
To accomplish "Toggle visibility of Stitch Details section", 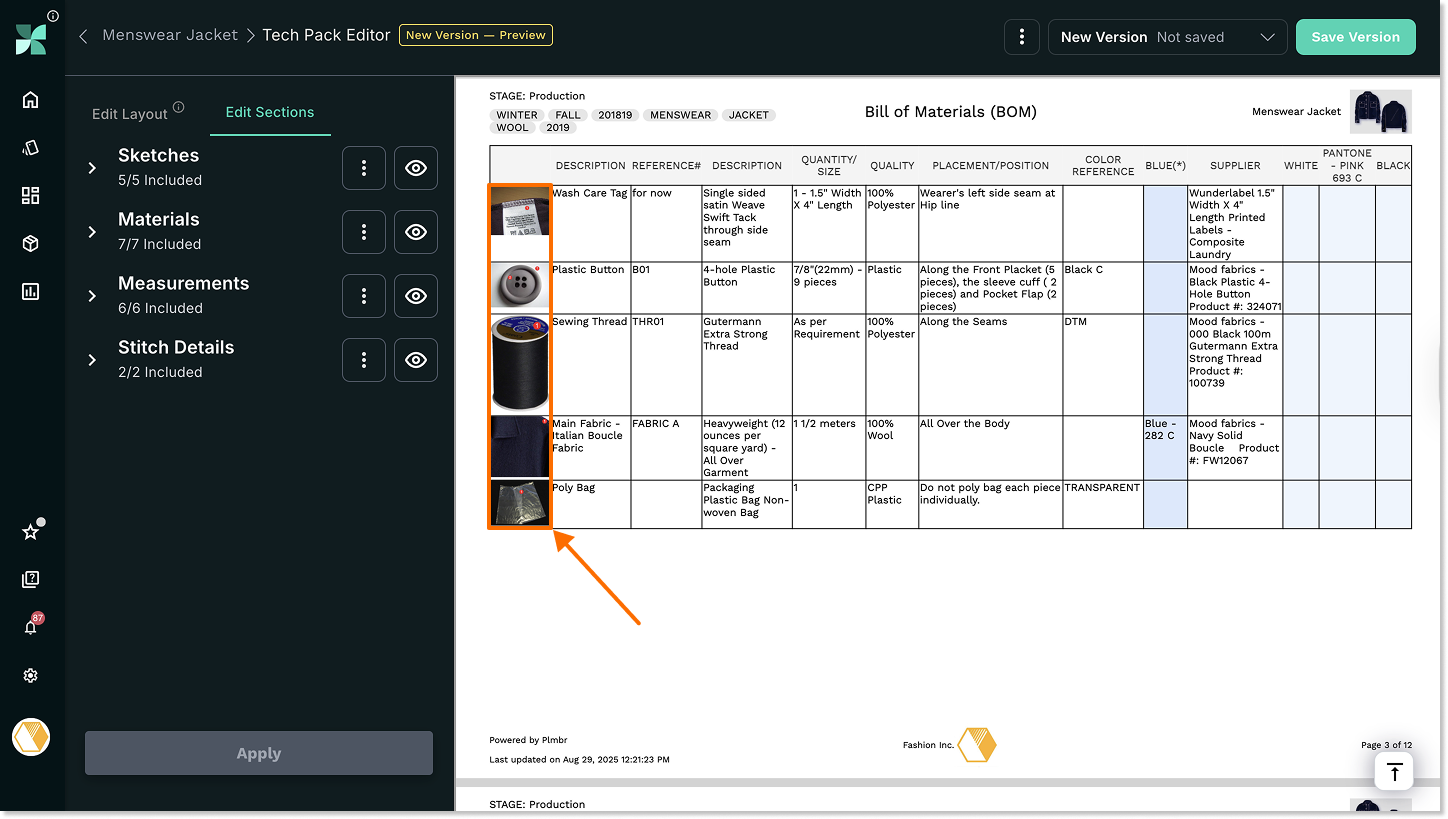I will [416, 360].
